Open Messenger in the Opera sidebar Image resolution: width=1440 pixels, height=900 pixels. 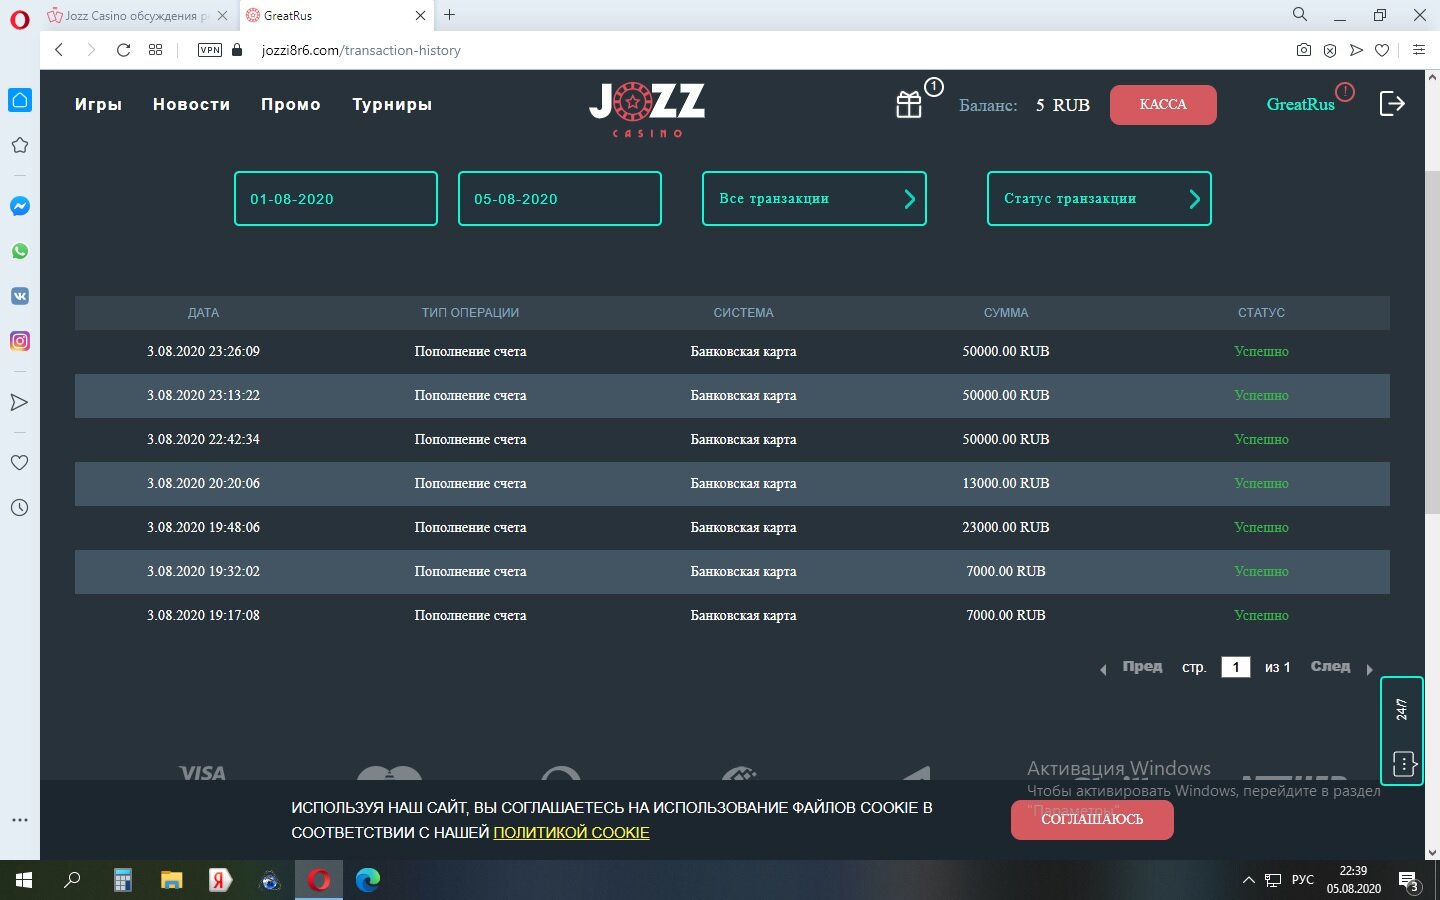20,206
